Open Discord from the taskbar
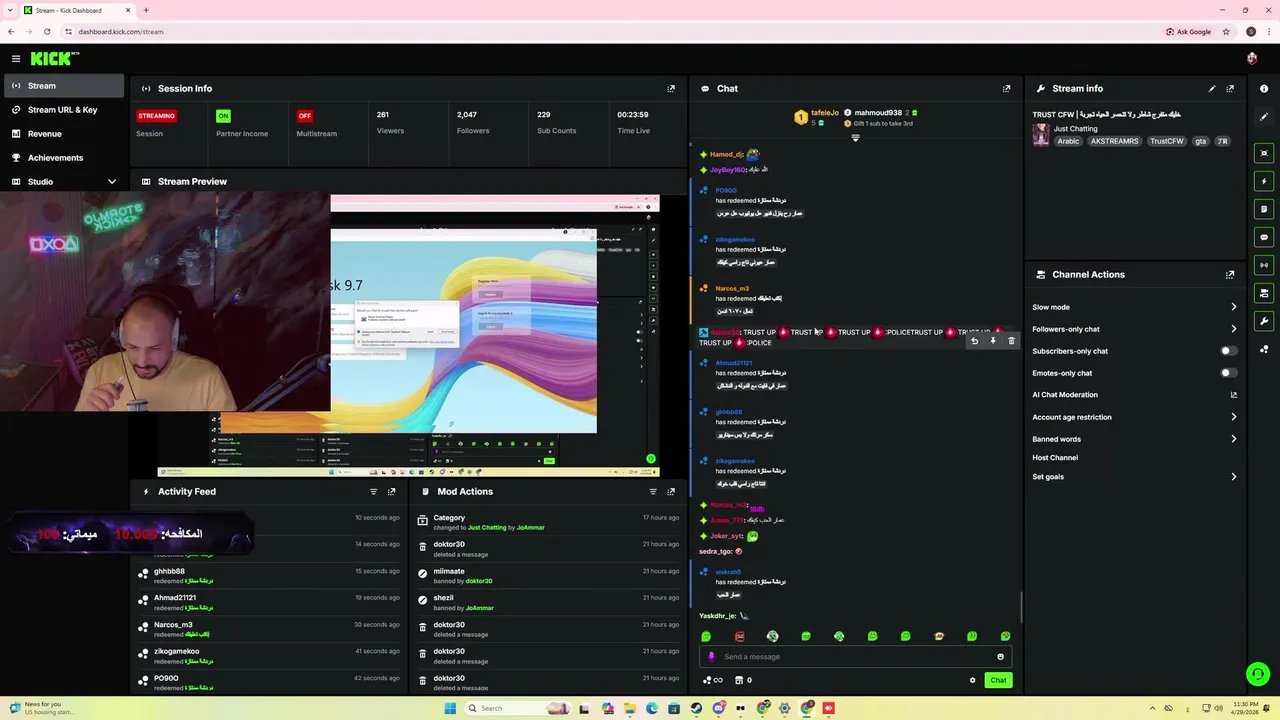 719,708
